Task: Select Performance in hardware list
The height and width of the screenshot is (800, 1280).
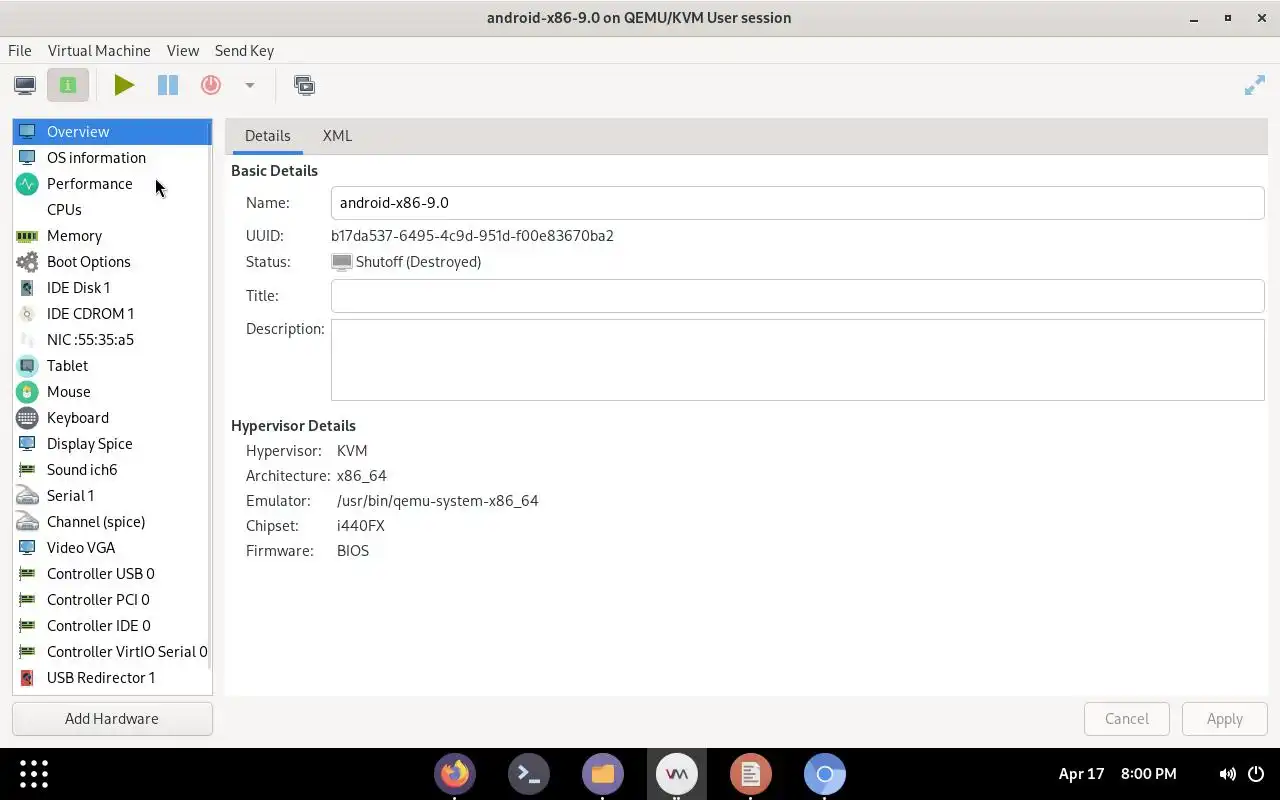Action: point(111,183)
